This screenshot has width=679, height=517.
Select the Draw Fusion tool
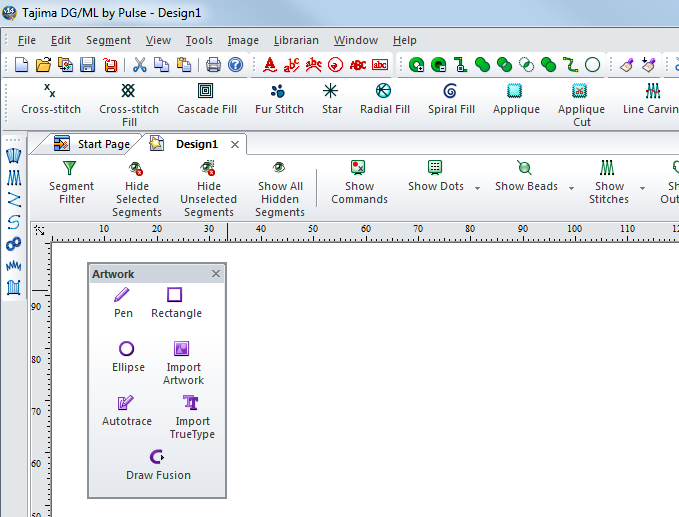coord(157,463)
